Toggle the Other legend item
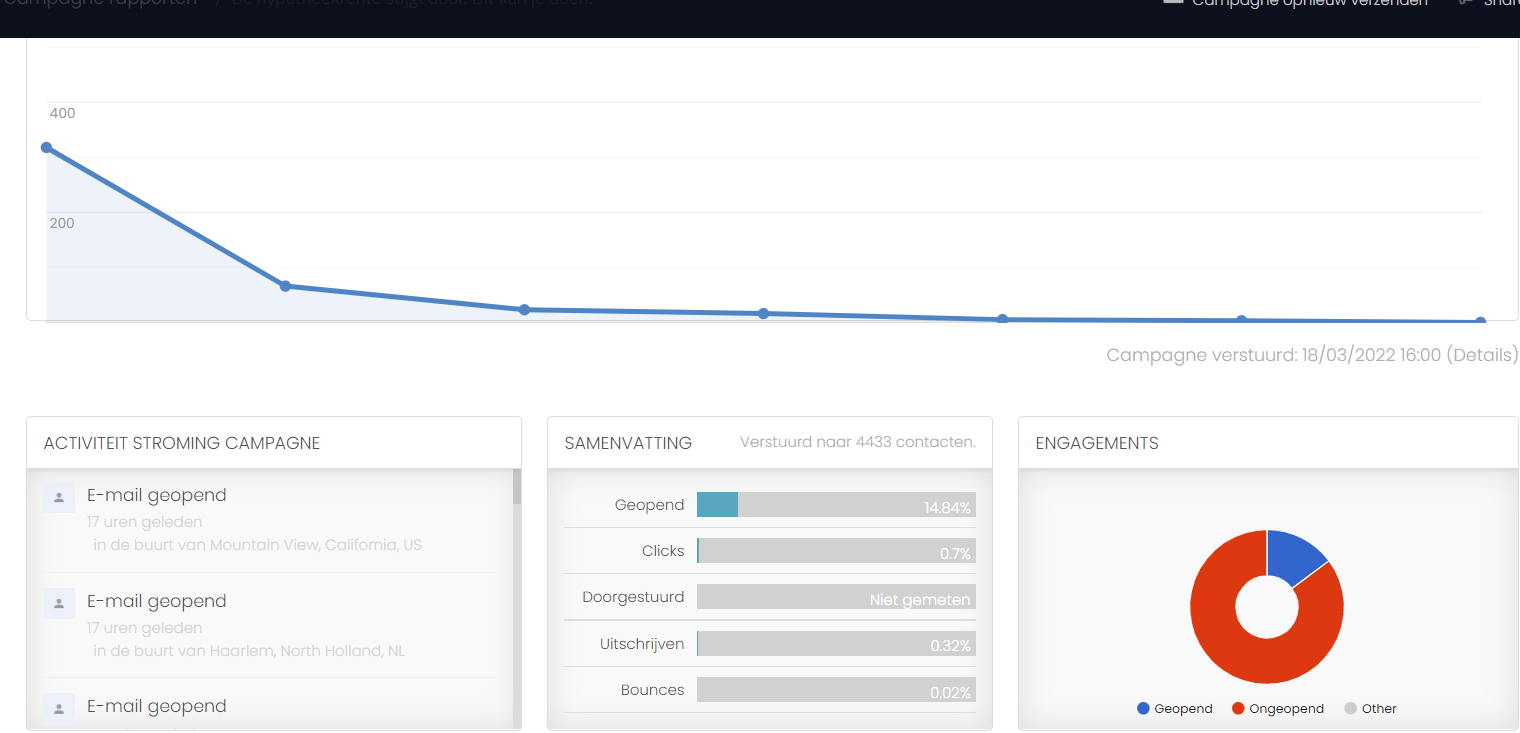This screenshot has height=733, width=1520. tap(1370, 709)
